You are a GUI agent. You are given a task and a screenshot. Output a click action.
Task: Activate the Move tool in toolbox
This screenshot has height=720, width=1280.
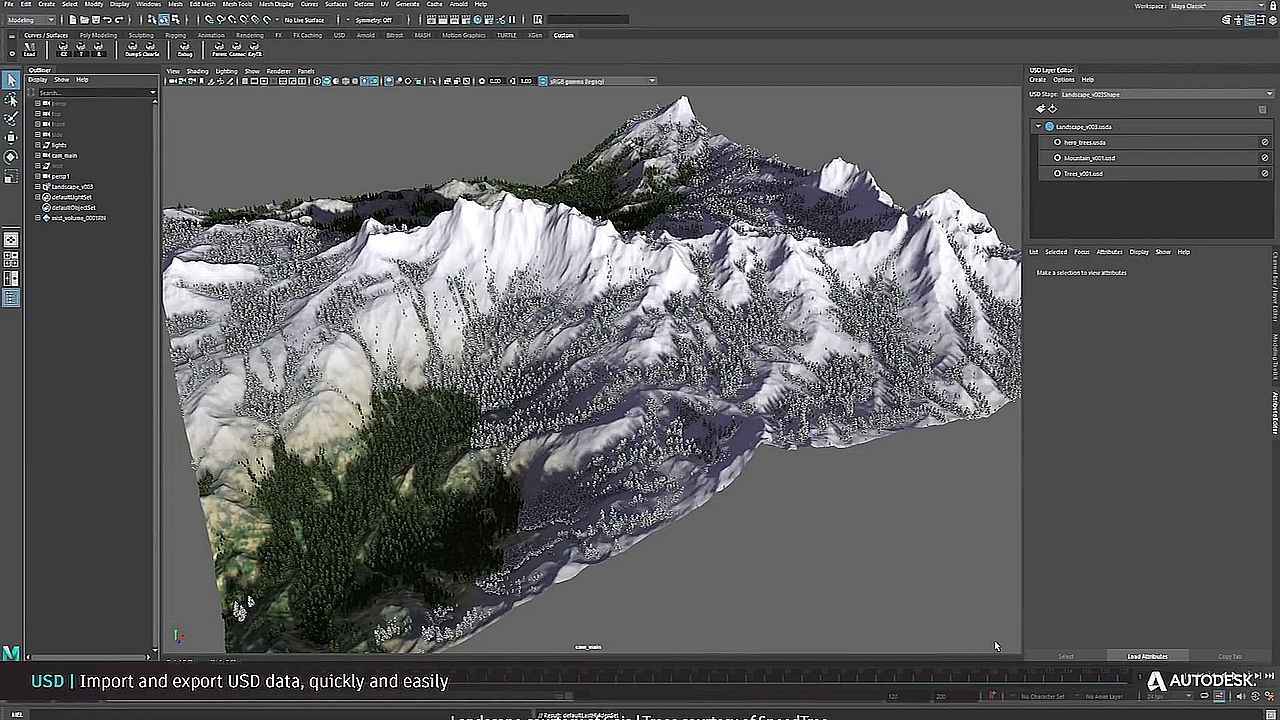pos(11,137)
